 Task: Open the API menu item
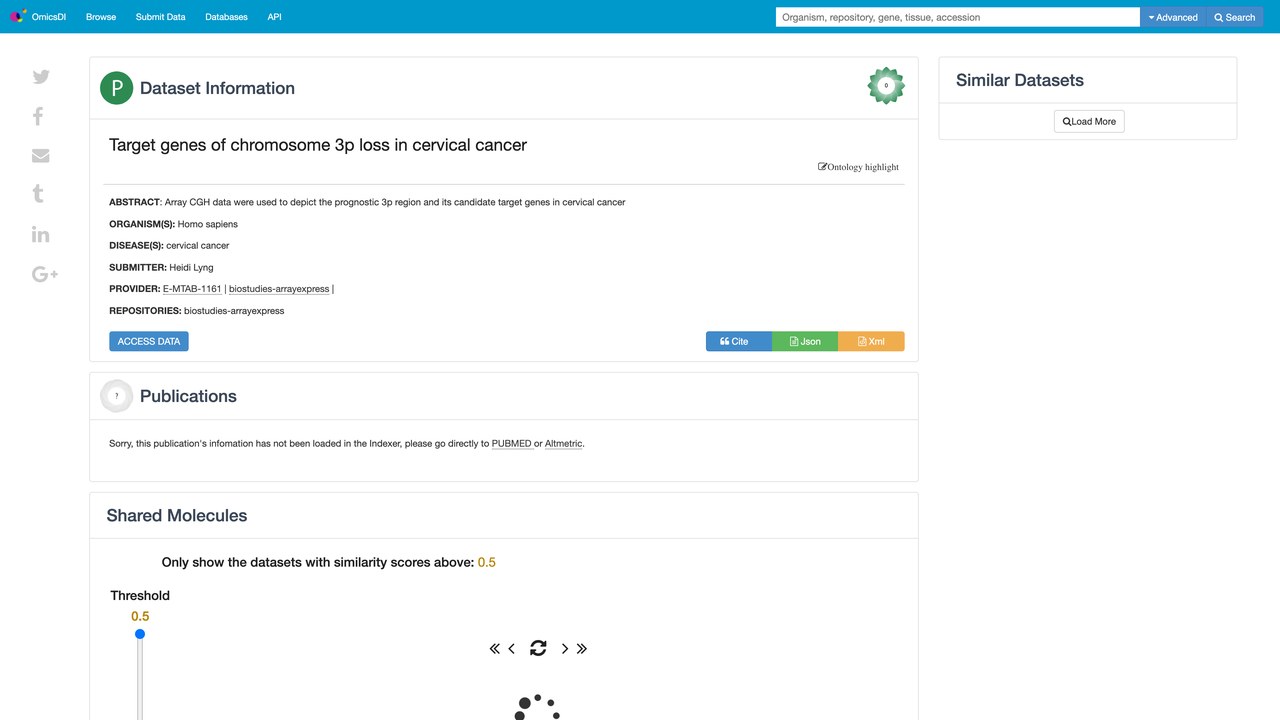pyautogui.click(x=274, y=17)
